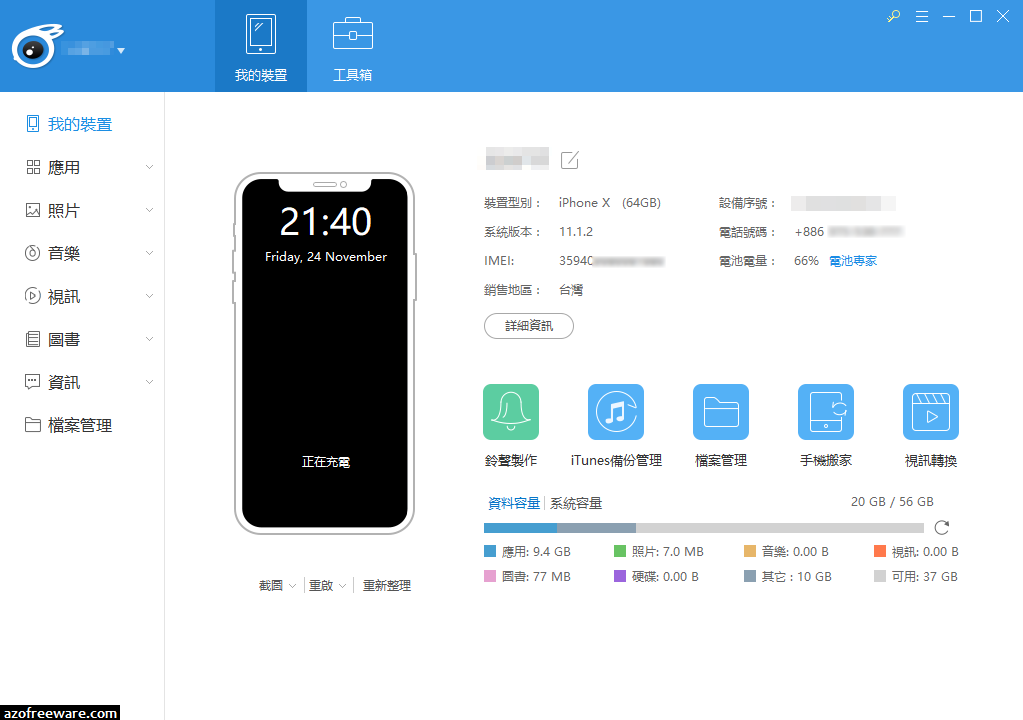Screen dimensions: 1023x720
Task: Open the 電池專家 battery link
Action: [x=853, y=261]
